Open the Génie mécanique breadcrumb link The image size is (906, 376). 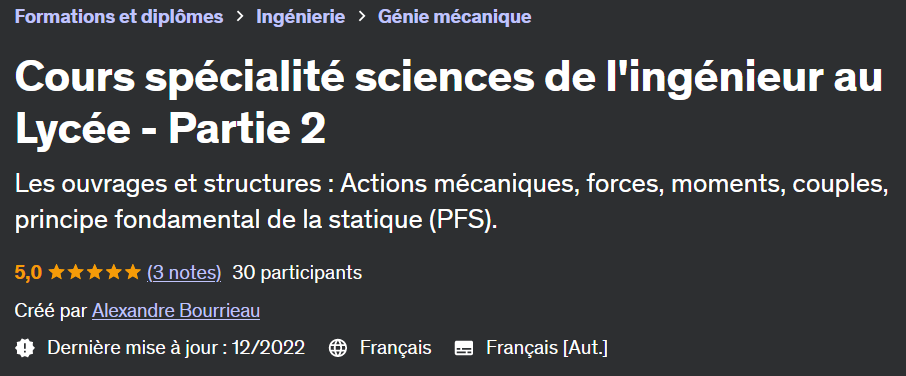tap(454, 17)
